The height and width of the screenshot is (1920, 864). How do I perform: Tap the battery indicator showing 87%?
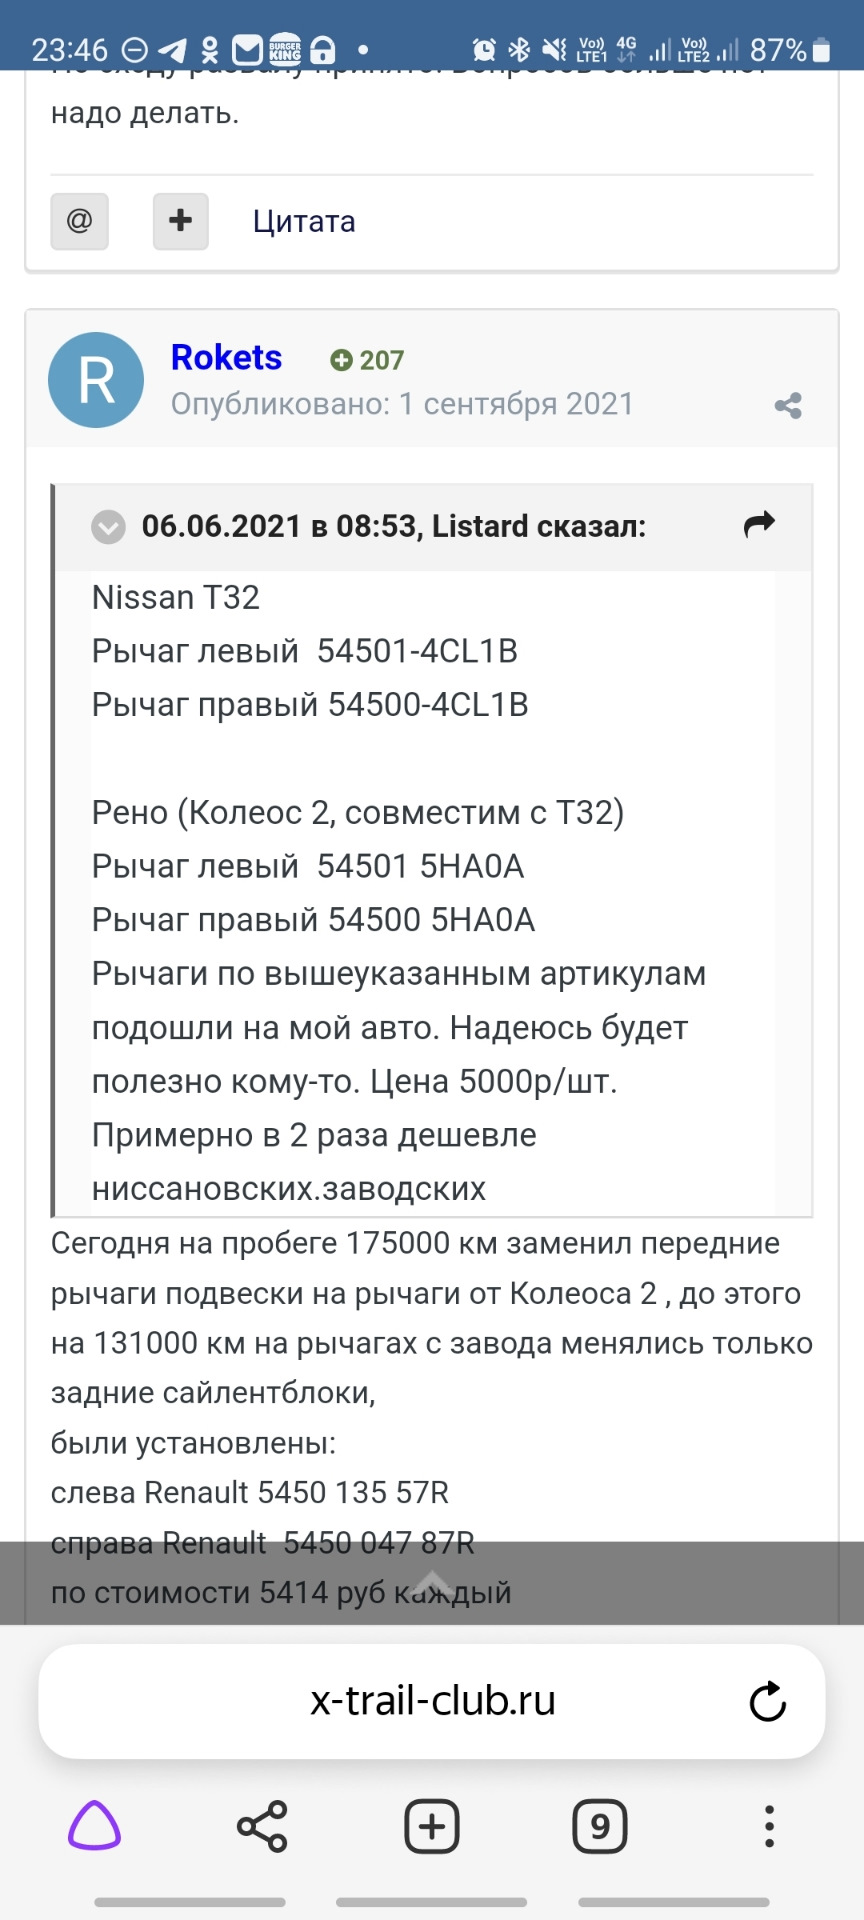[x=789, y=46]
